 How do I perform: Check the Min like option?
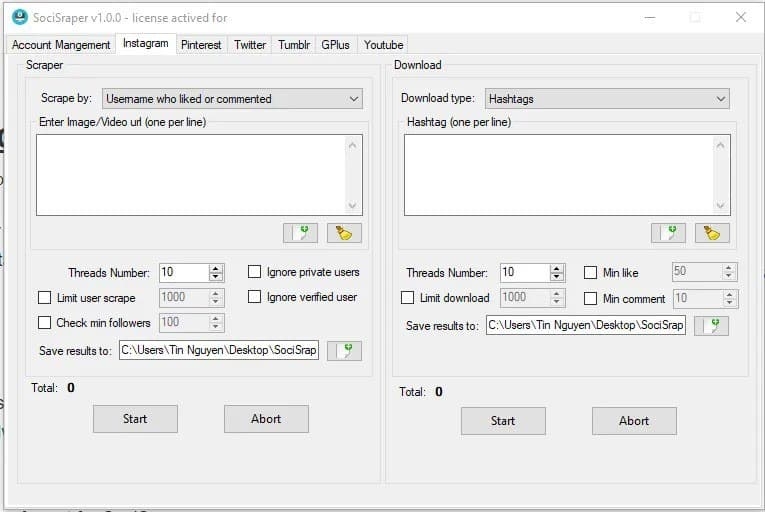[590, 272]
